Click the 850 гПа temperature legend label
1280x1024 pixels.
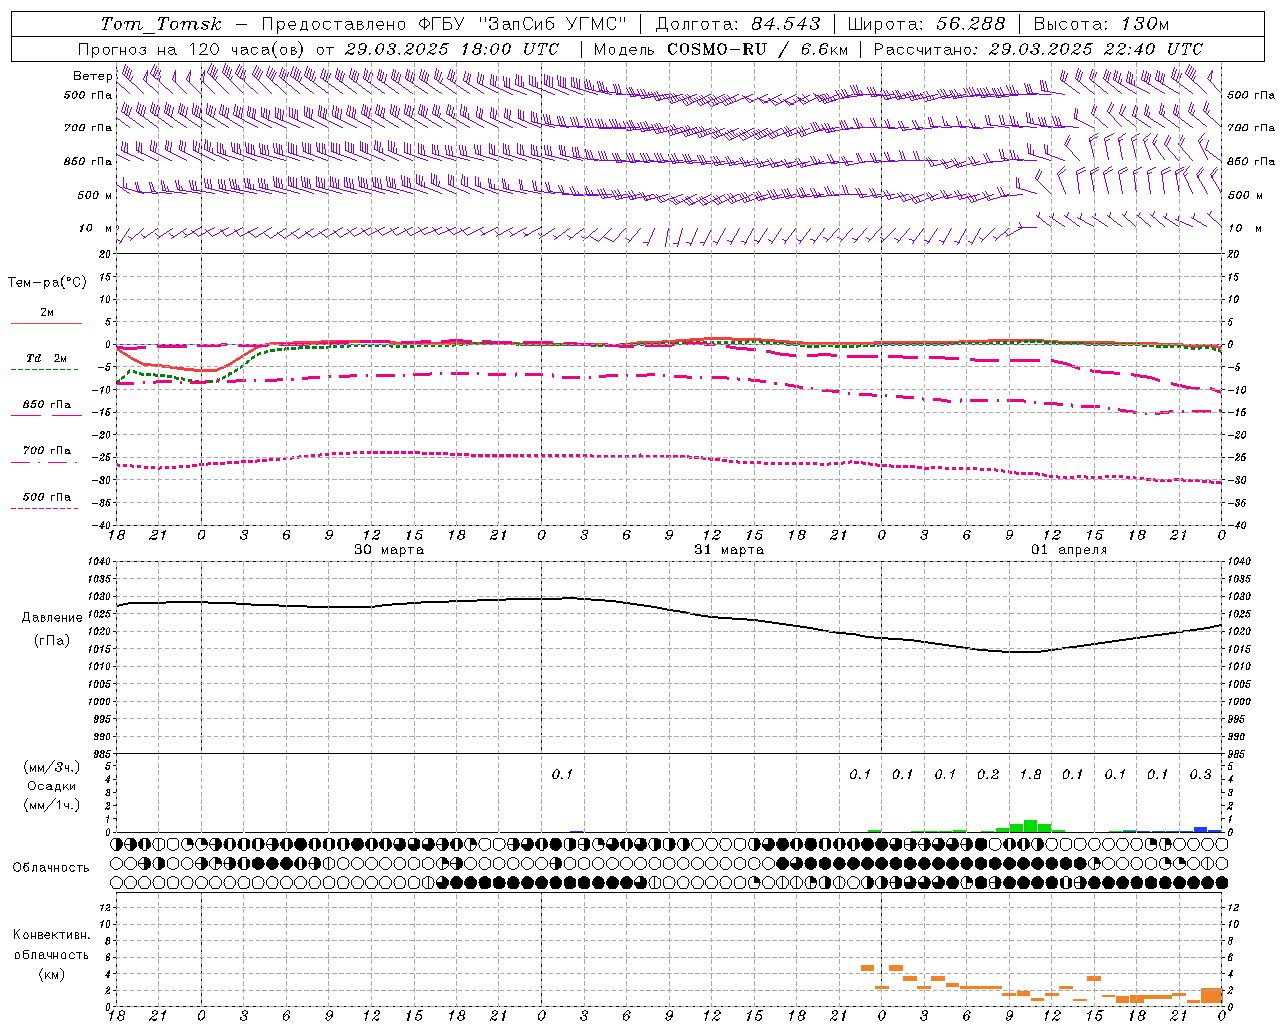47,405
